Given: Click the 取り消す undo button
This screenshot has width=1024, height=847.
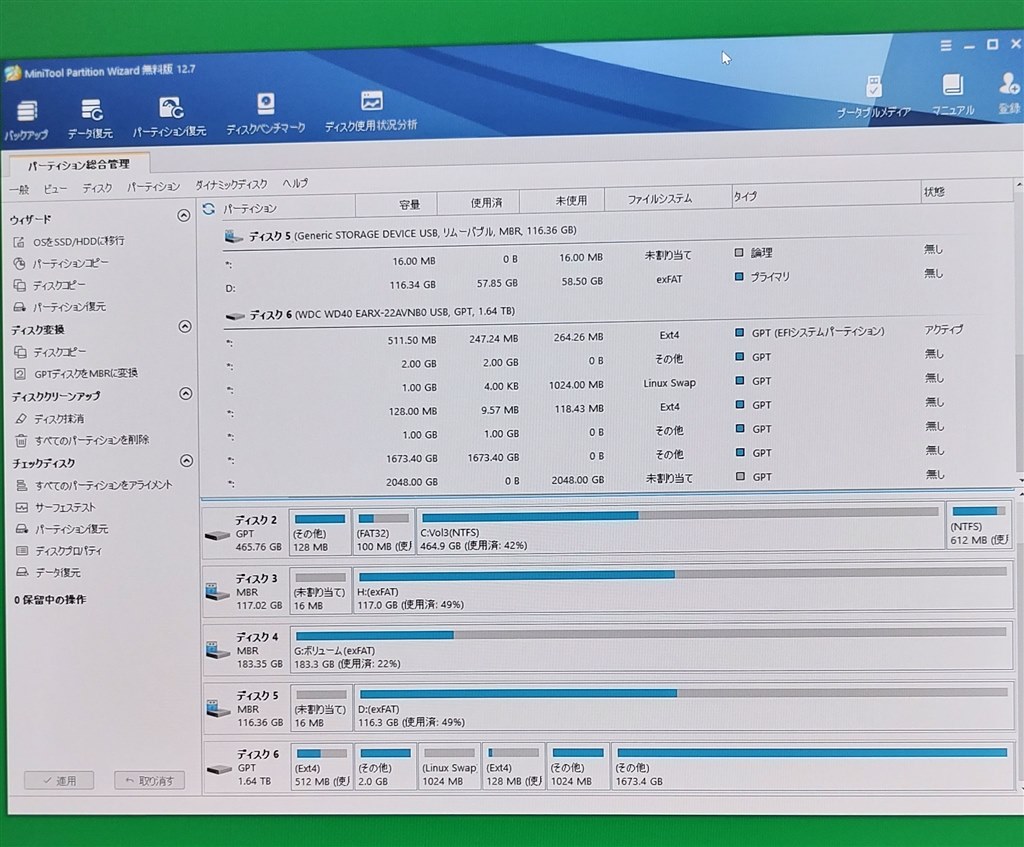Looking at the screenshot, I should coord(150,780).
